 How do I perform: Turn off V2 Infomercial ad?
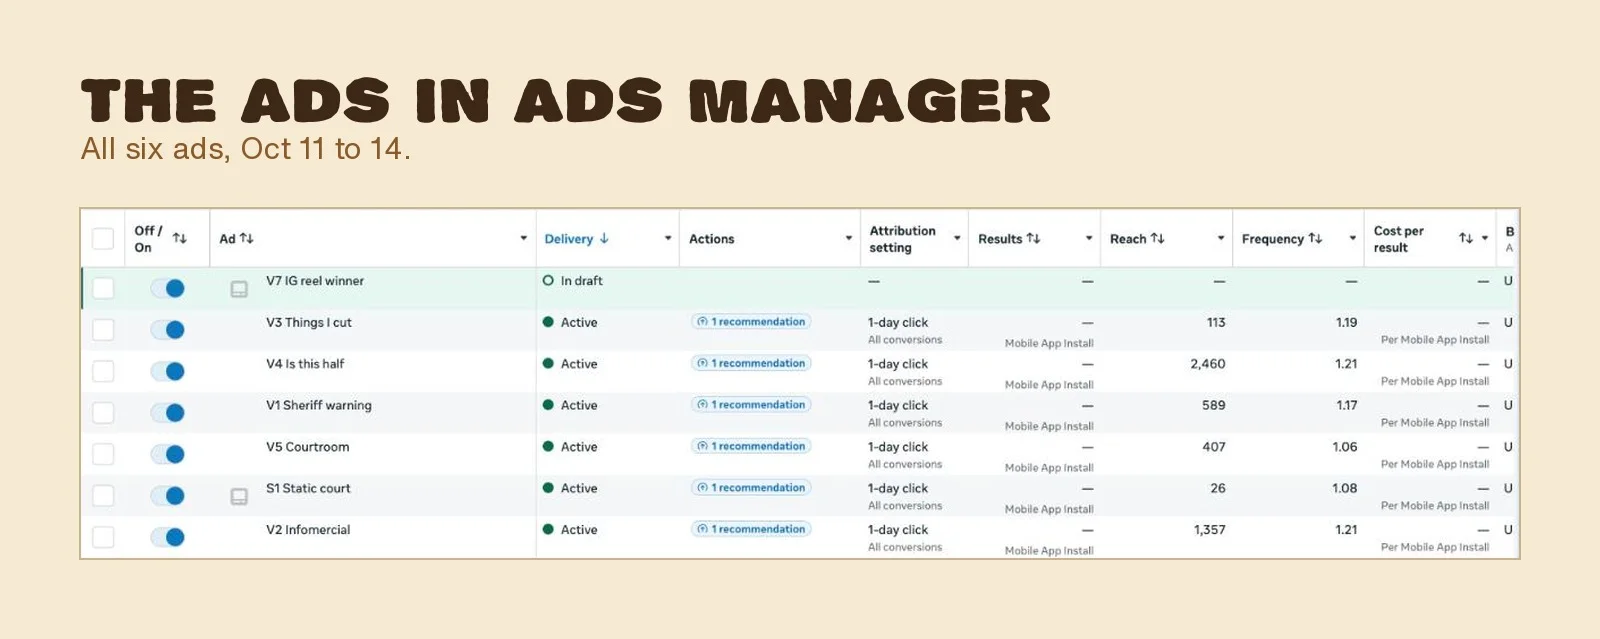tap(168, 537)
